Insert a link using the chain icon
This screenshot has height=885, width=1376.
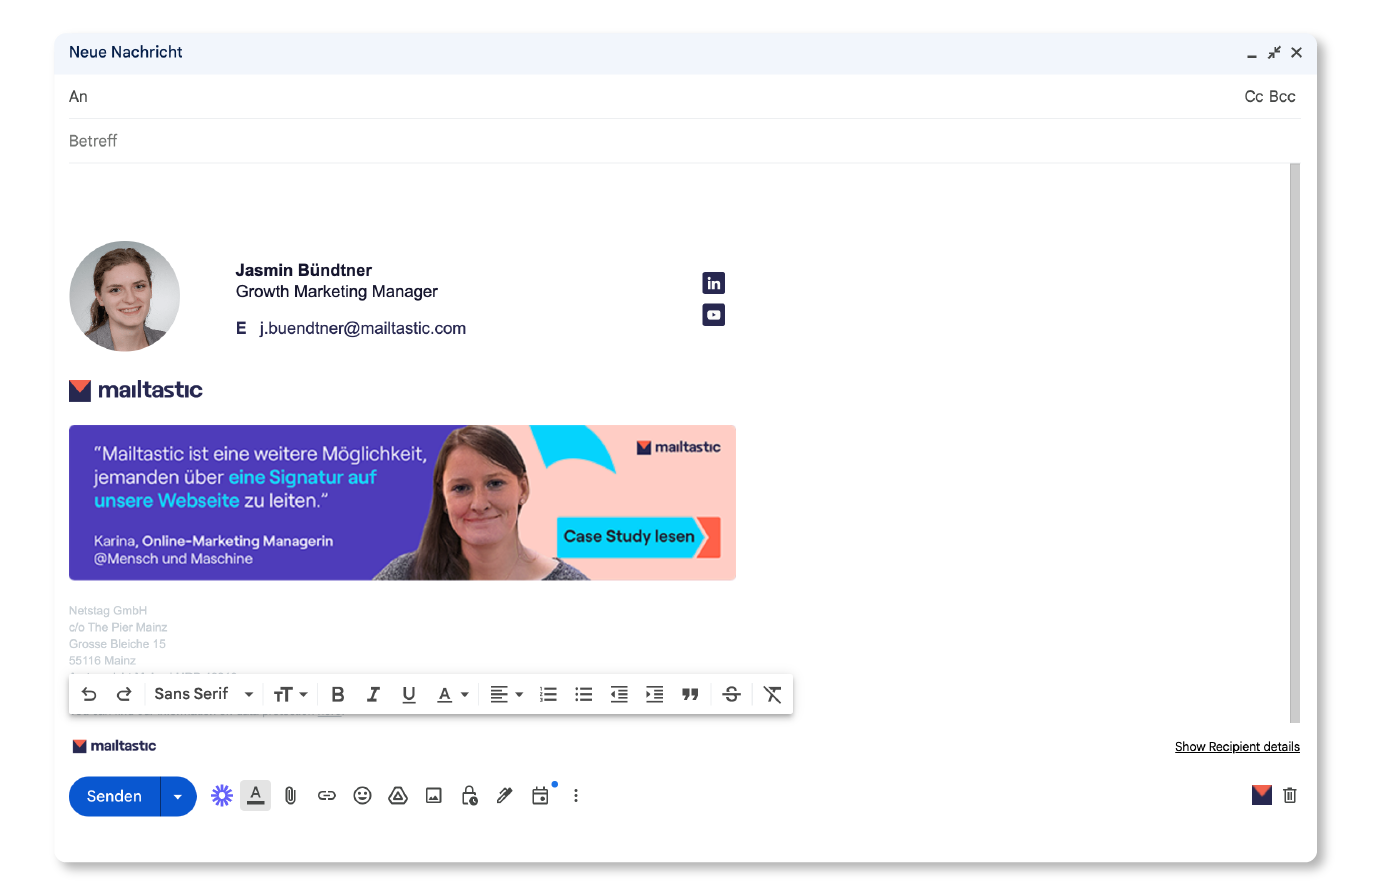click(x=326, y=796)
